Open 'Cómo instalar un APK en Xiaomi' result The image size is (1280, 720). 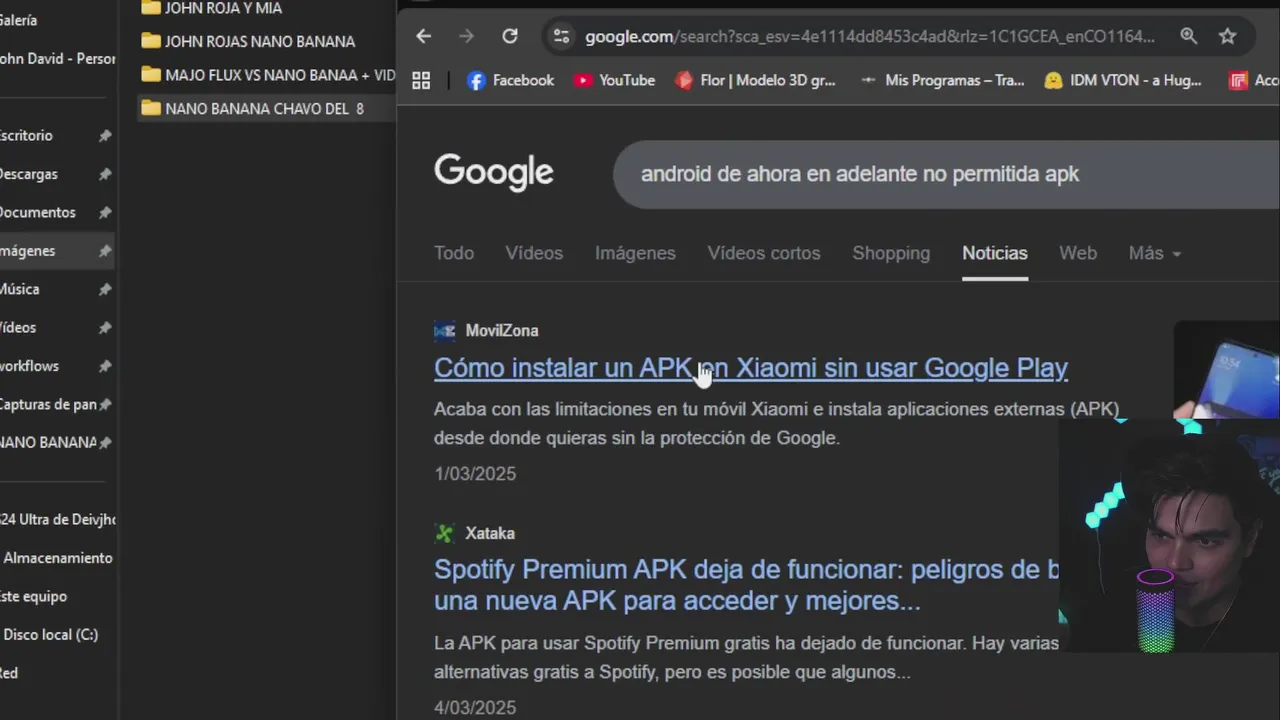(751, 368)
